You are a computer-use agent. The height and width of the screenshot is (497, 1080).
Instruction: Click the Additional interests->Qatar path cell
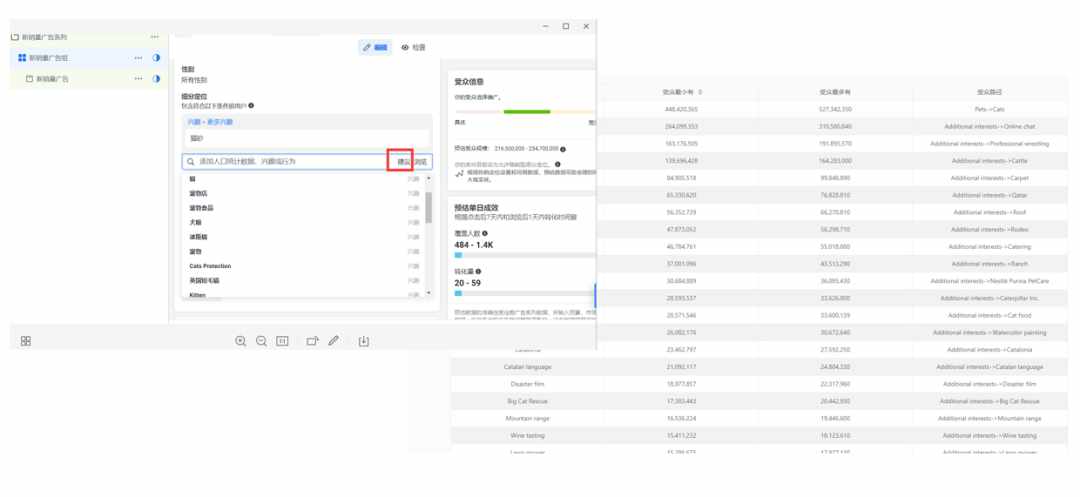tap(989, 195)
